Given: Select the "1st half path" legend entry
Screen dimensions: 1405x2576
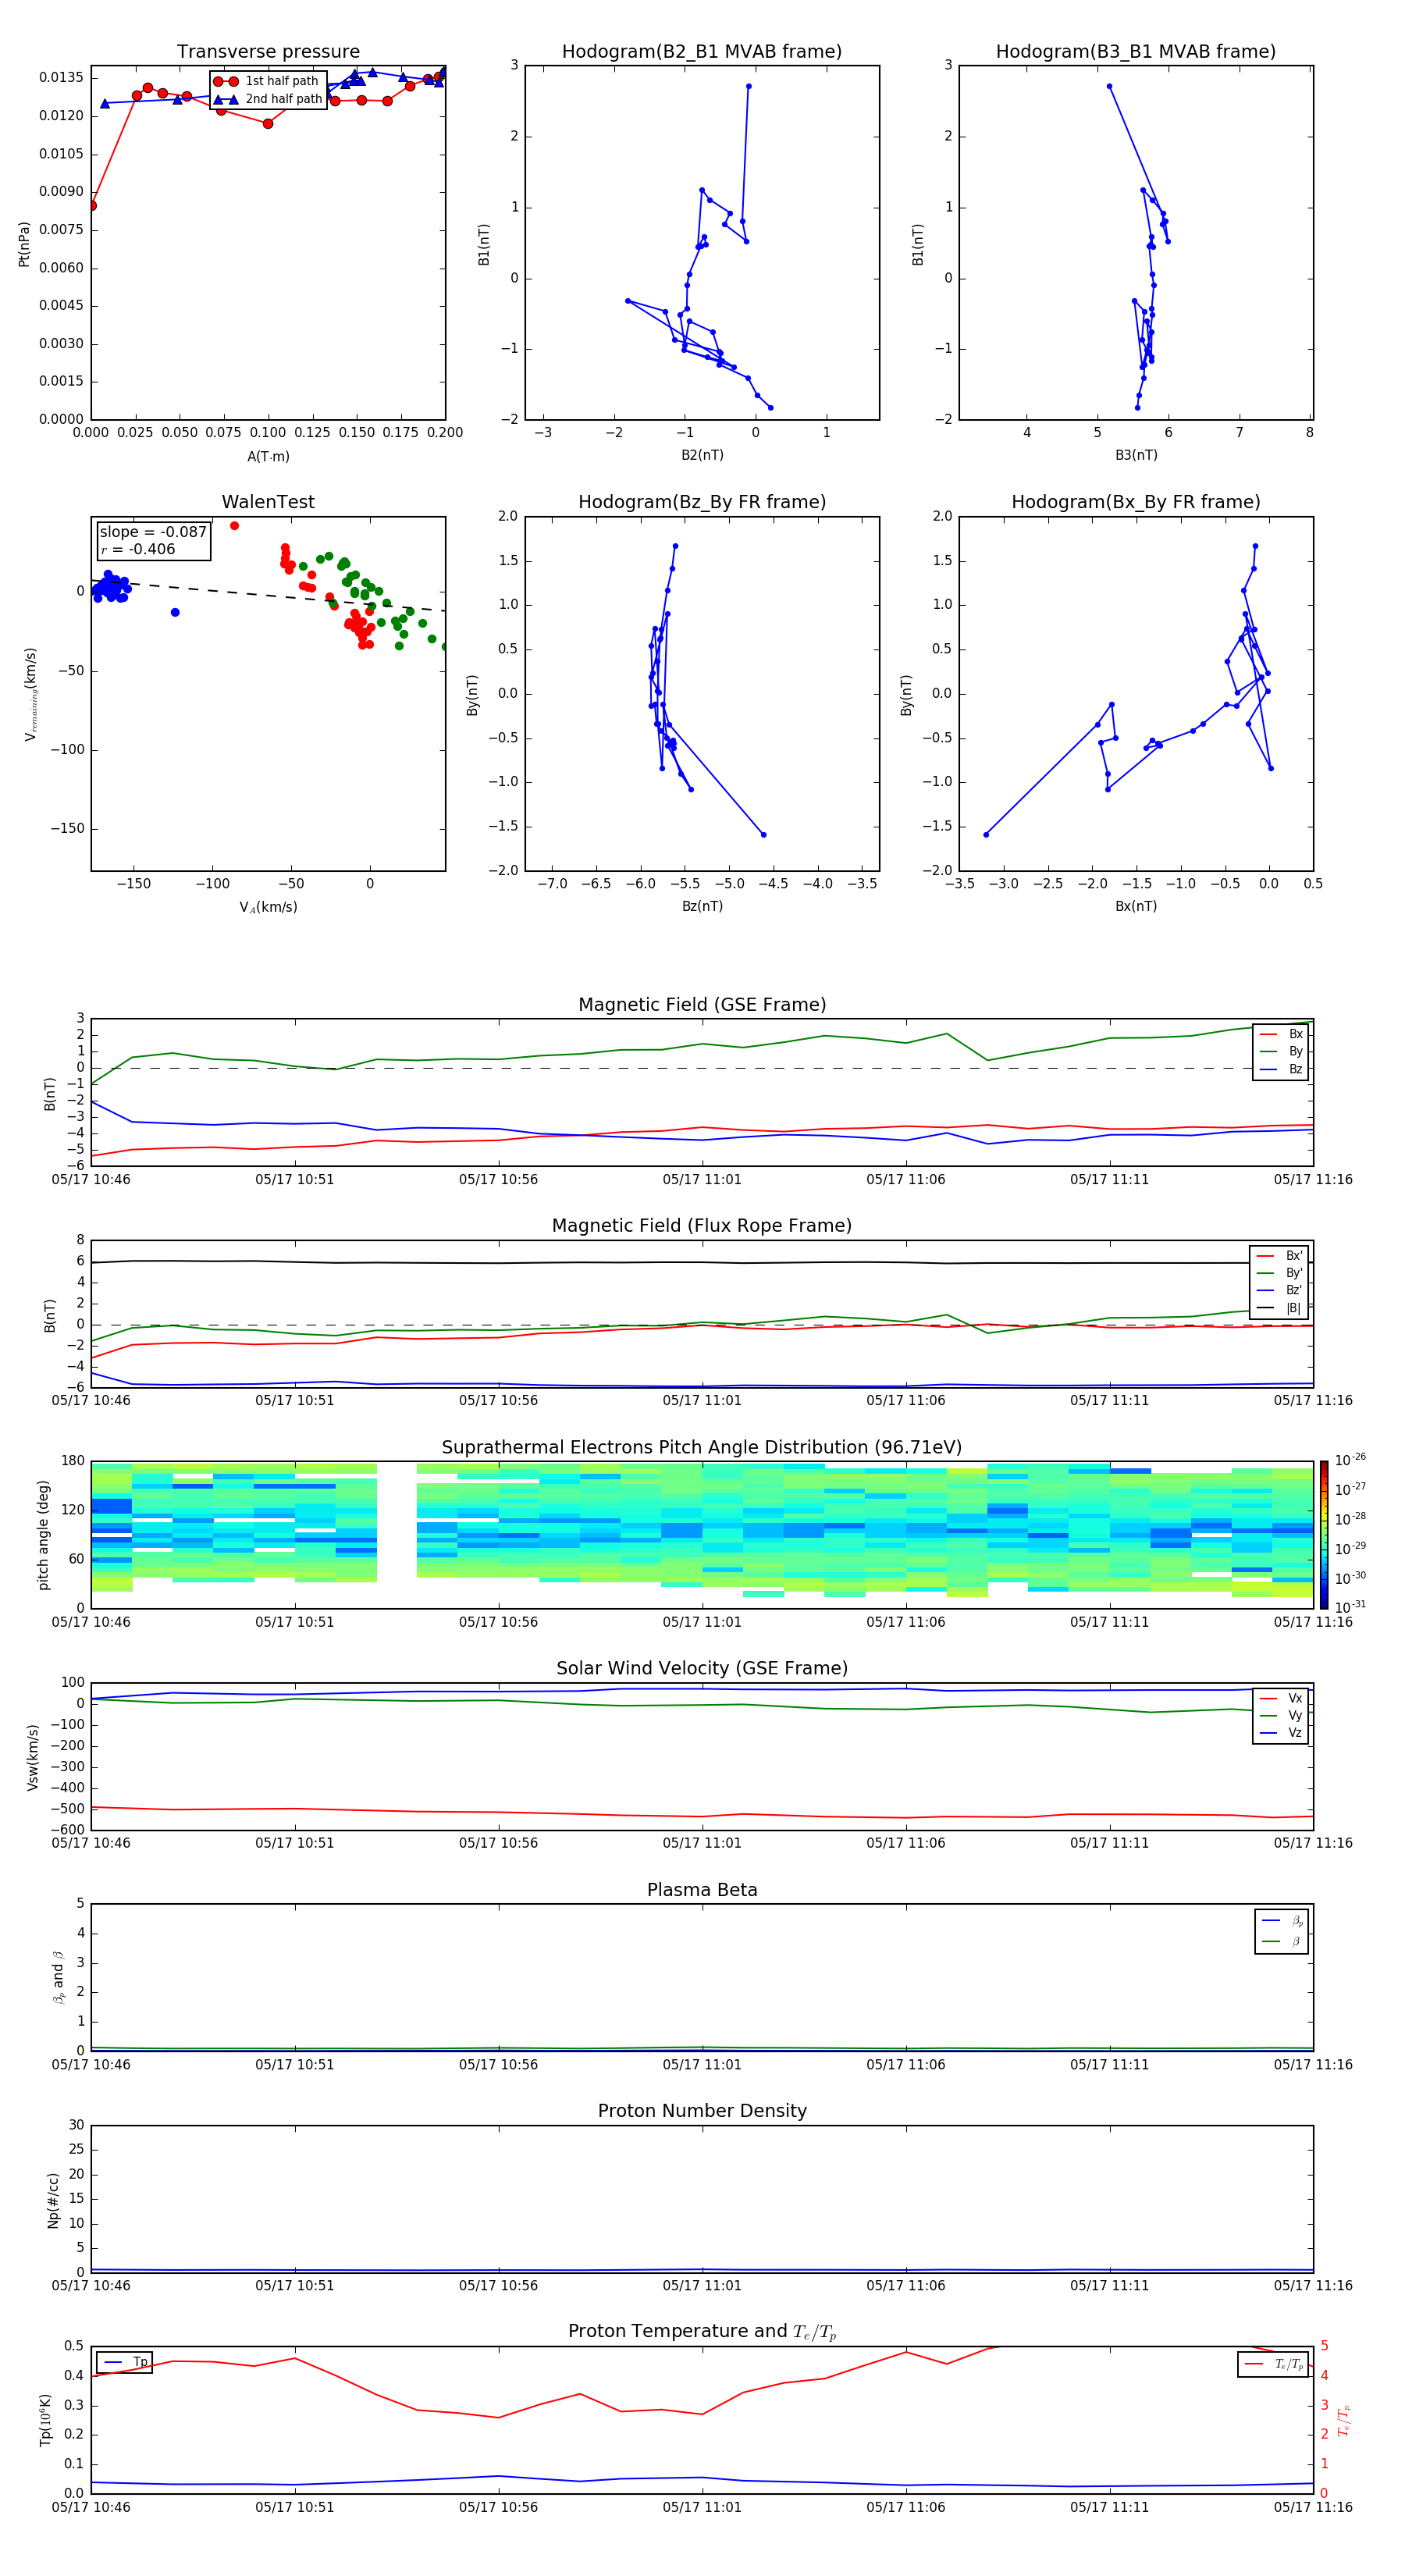Looking at the screenshot, I should click(267, 81).
